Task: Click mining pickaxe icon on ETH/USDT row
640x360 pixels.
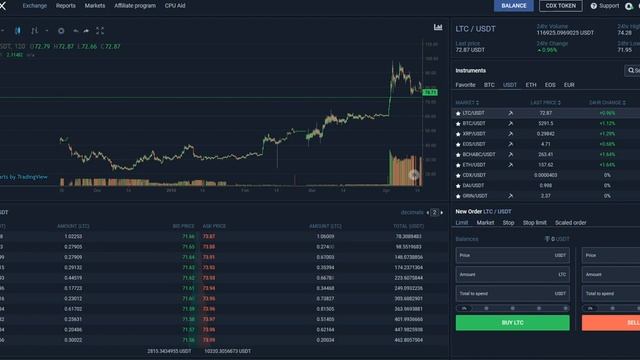Action: pyautogui.click(x=510, y=165)
